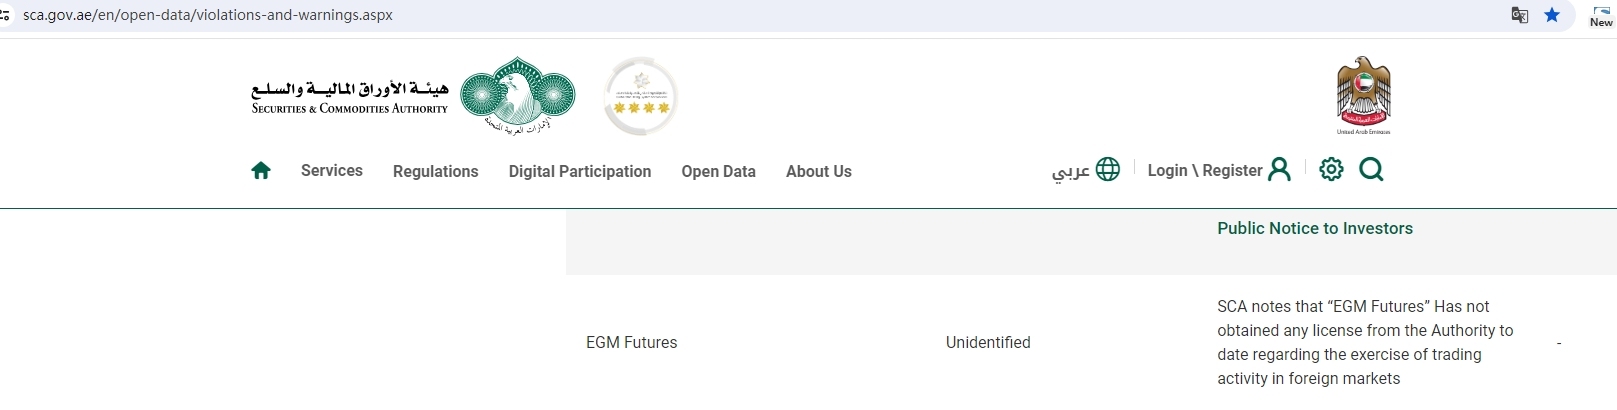
Task: View site information icon in address bar
Action: [x=5, y=15]
